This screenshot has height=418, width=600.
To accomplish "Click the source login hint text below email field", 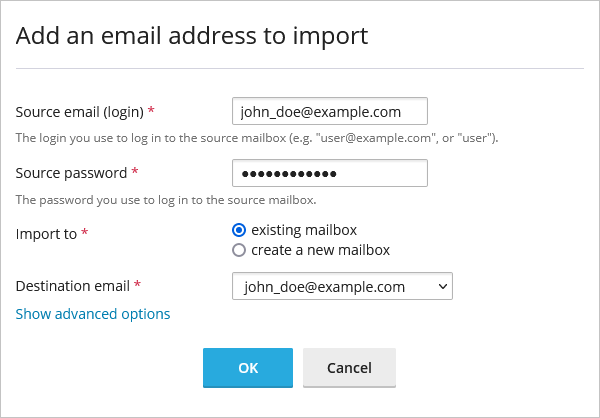I will coord(257,137).
